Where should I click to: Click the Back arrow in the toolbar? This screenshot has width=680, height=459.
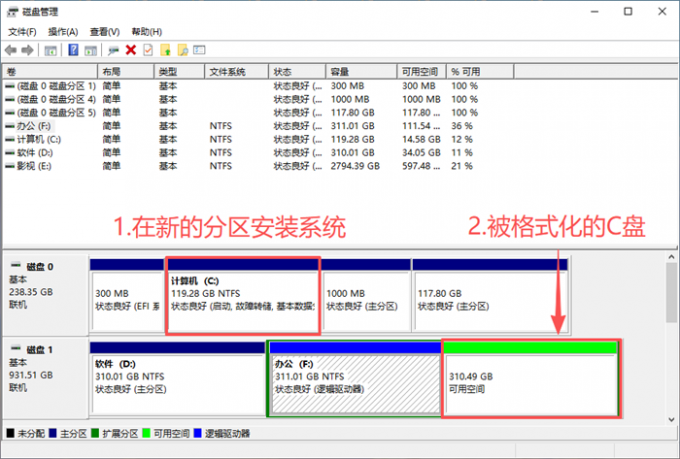[10, 50]
